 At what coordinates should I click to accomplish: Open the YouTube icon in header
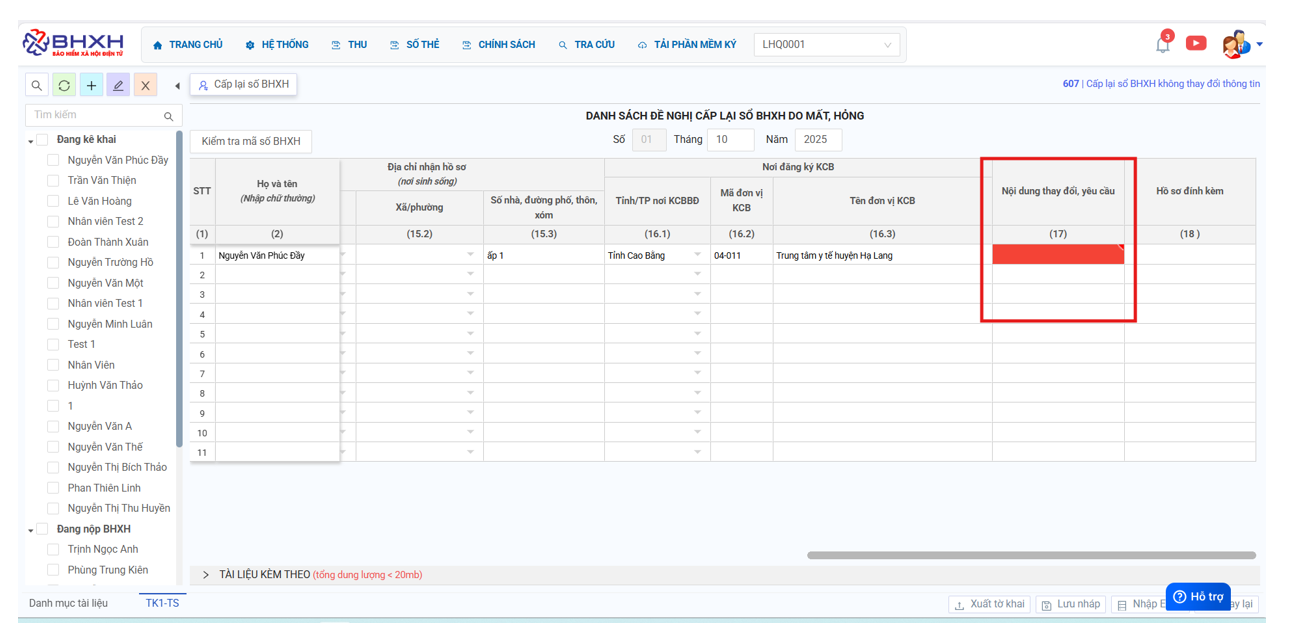(1196, 43)
